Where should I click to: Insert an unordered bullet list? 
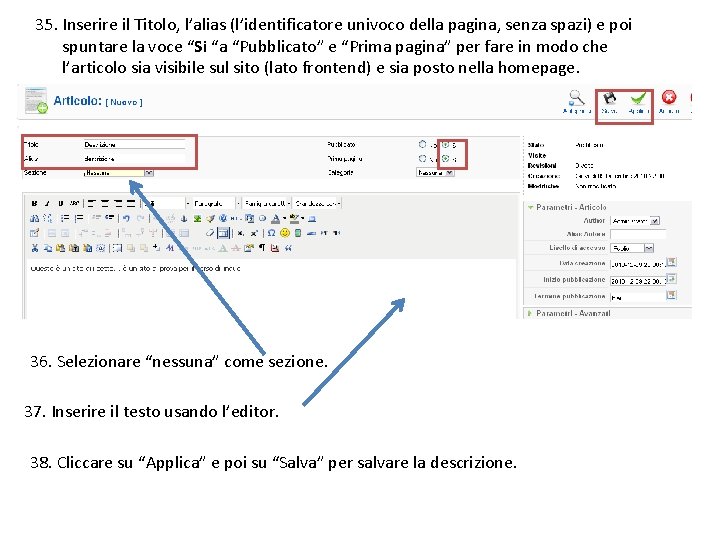65,219
